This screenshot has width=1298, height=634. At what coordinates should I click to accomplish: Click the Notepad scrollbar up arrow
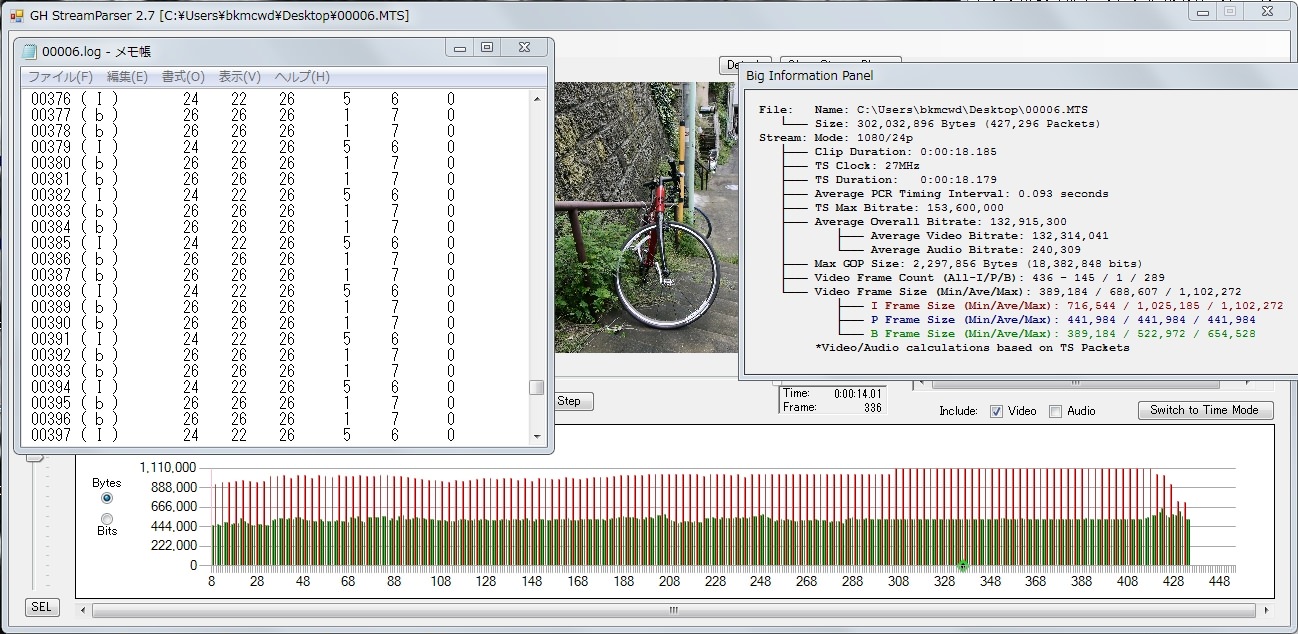(x=537, y=97)
